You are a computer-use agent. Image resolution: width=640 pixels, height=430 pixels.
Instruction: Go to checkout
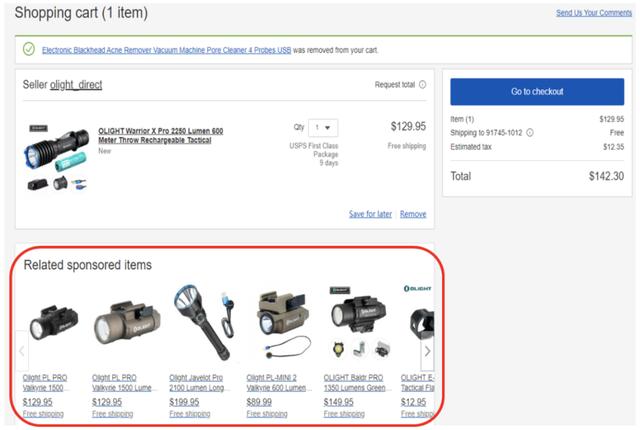click(x=537, y=91)
